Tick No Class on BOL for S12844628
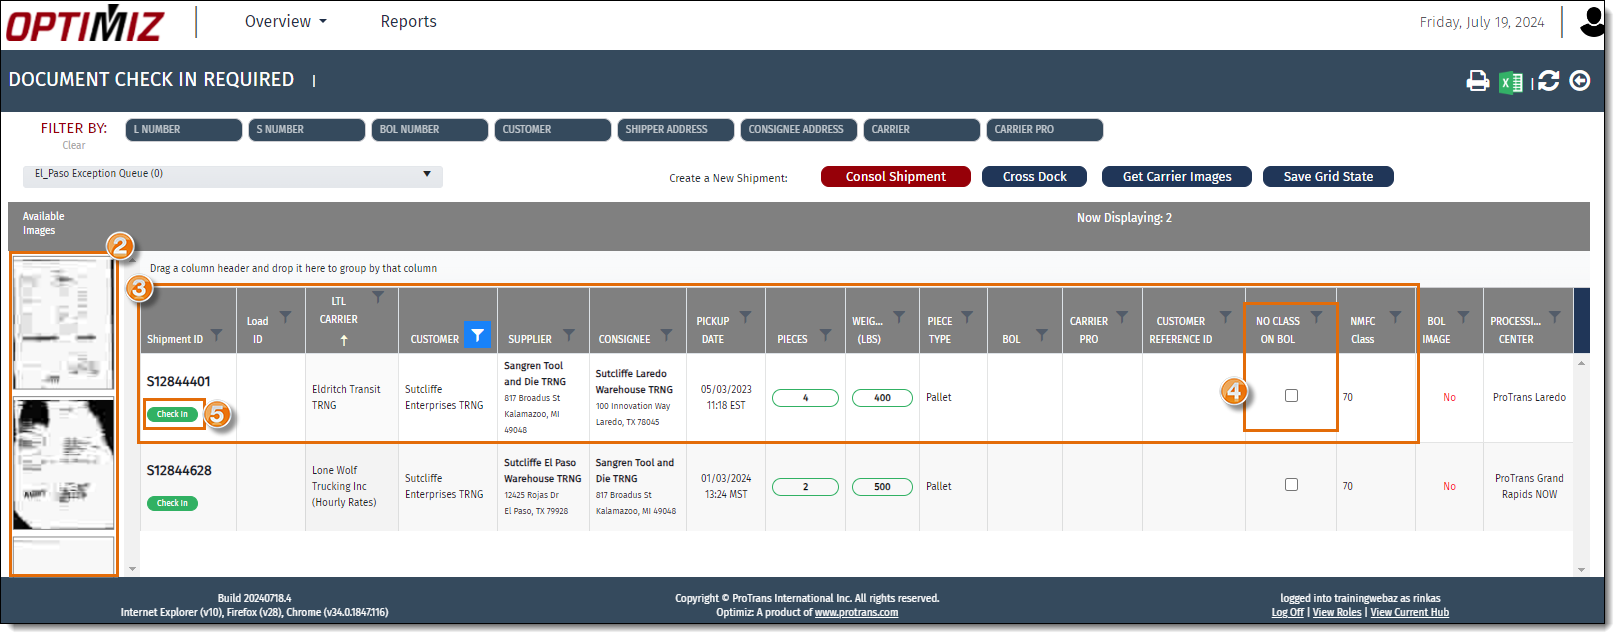The width and height of the screenshot is (1620, 639). click(x=1291, y=485)
